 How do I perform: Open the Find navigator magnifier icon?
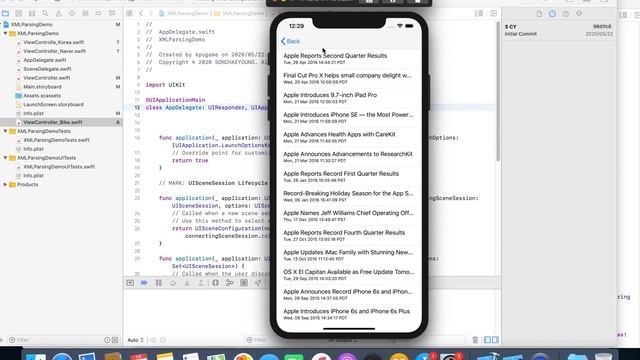coord(45,13)
